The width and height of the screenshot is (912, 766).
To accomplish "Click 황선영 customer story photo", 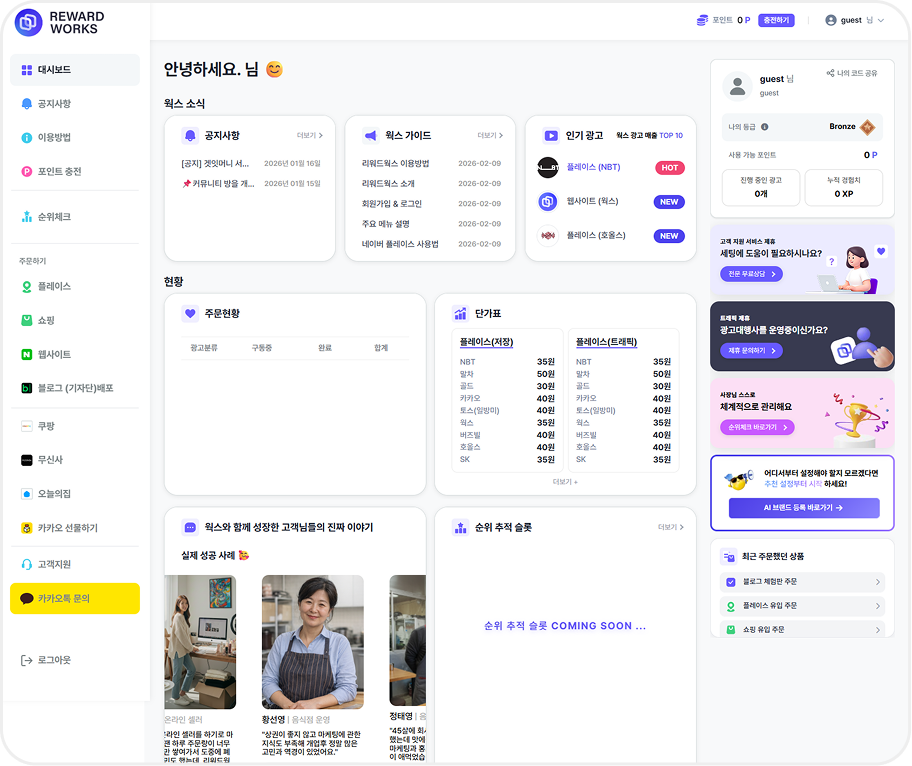I will (x=312, y=643).
